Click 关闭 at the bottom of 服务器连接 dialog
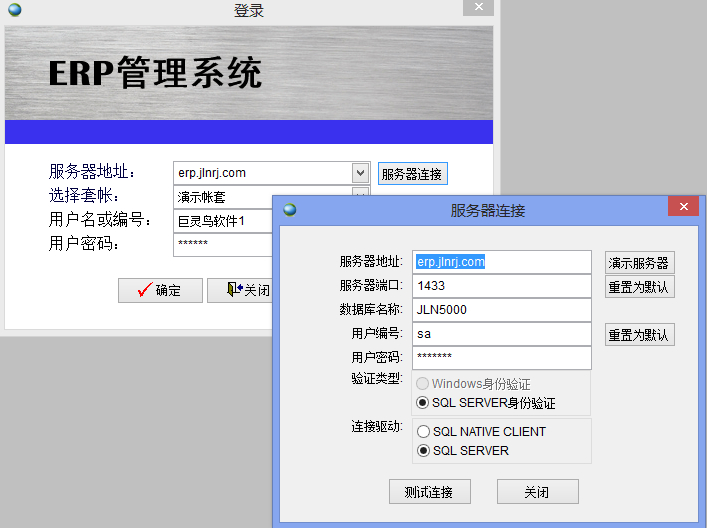The image size is (707, 528). coord(537,492)
